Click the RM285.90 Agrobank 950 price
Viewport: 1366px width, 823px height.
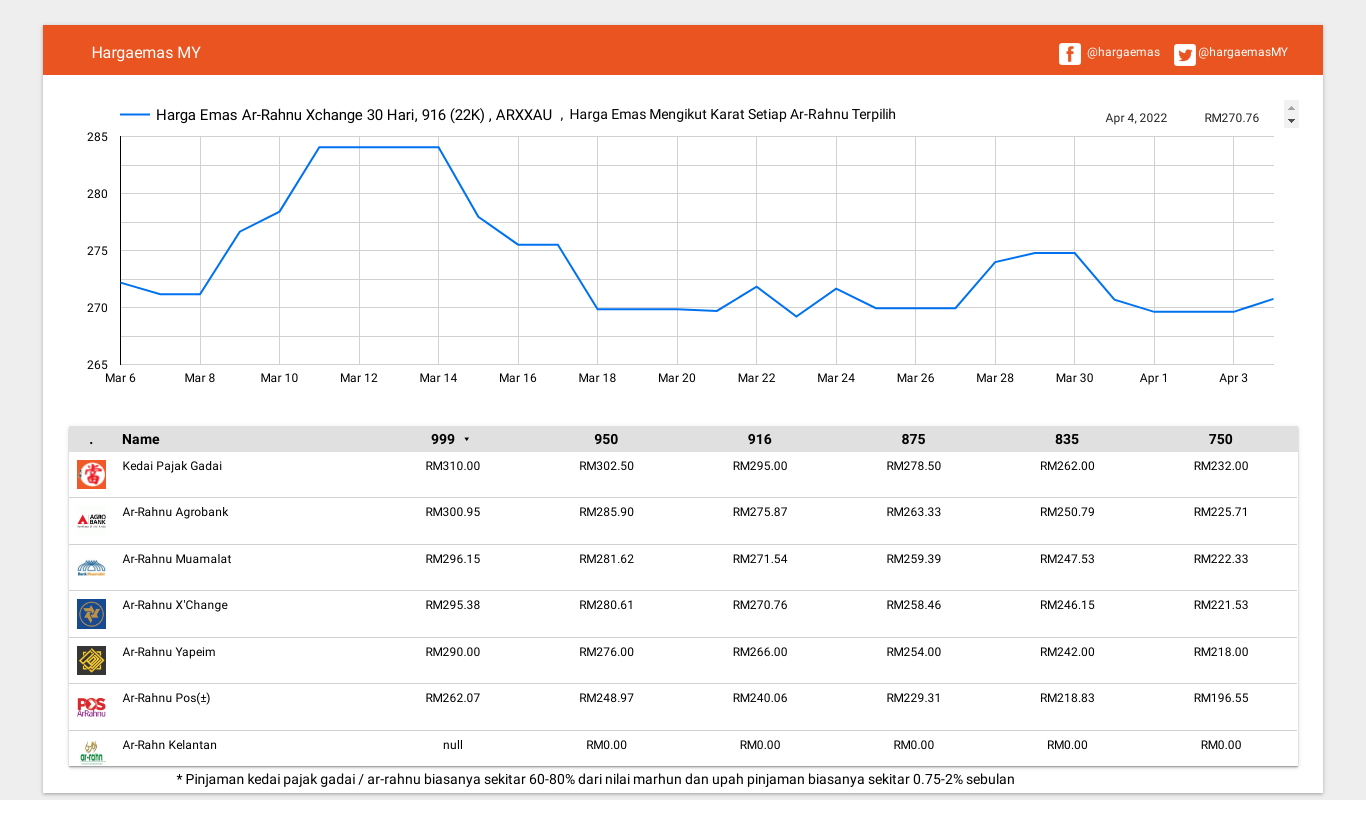click(x=606, y=512)
